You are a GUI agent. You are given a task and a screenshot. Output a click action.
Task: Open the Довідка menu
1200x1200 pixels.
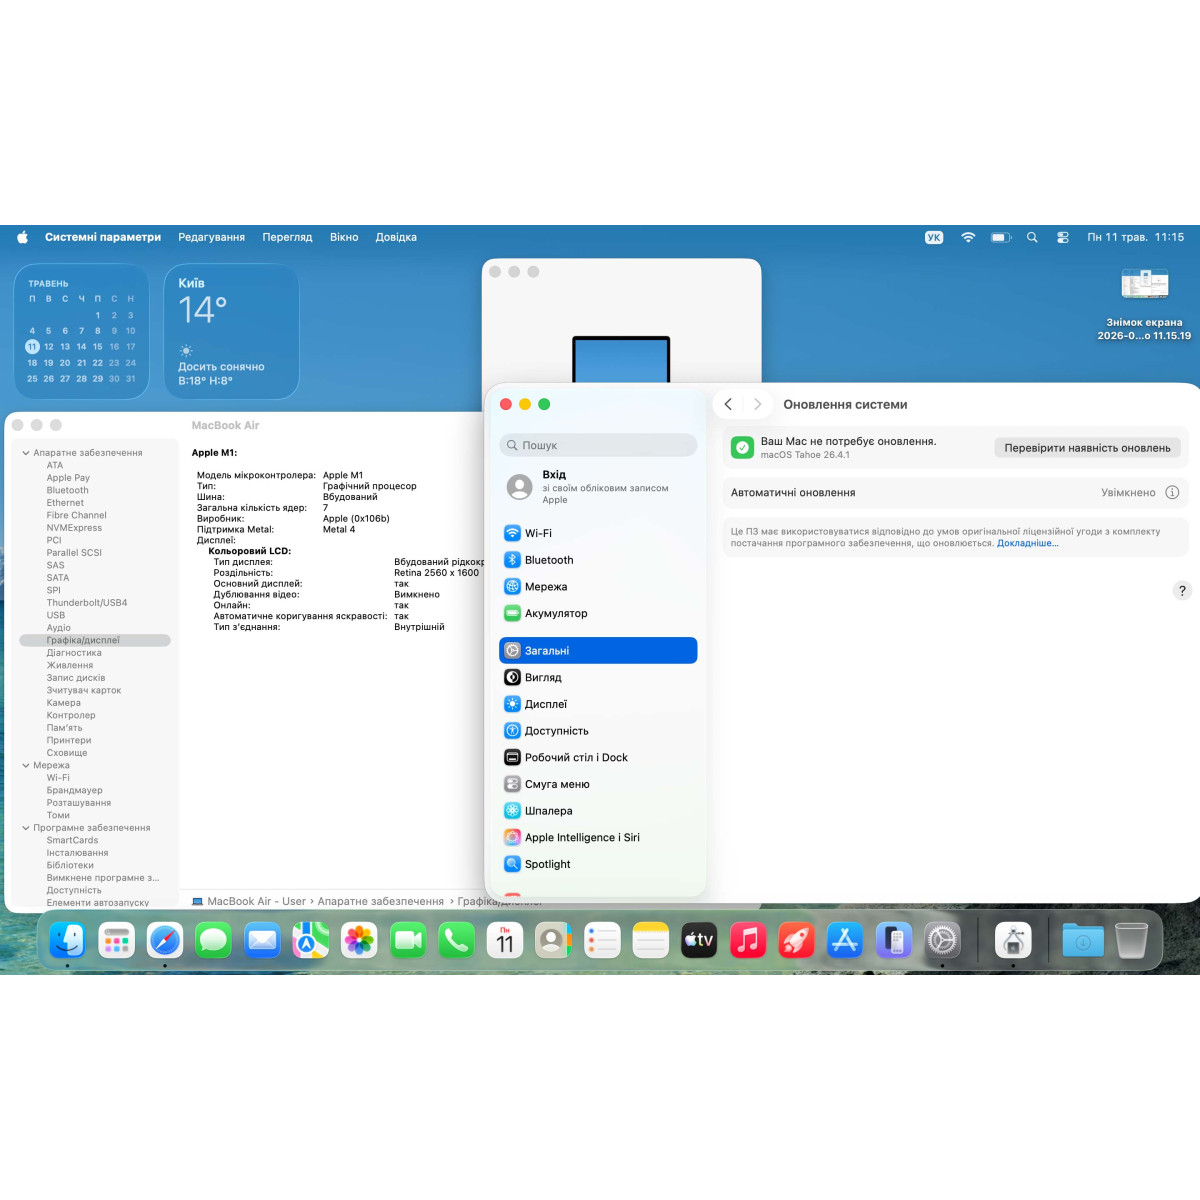(x=396, y=238)
